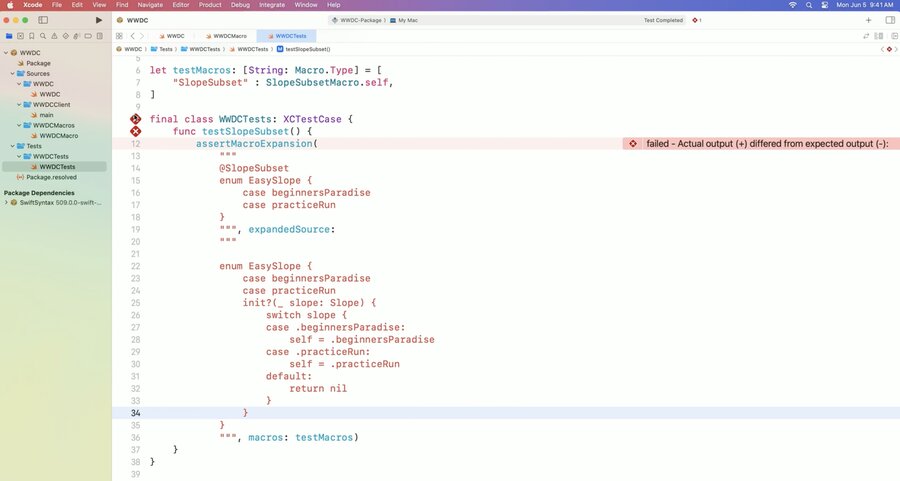Click failed test diamond beside WWDCTests class
This screenshot has height=481, width=900.
[135, 119]
